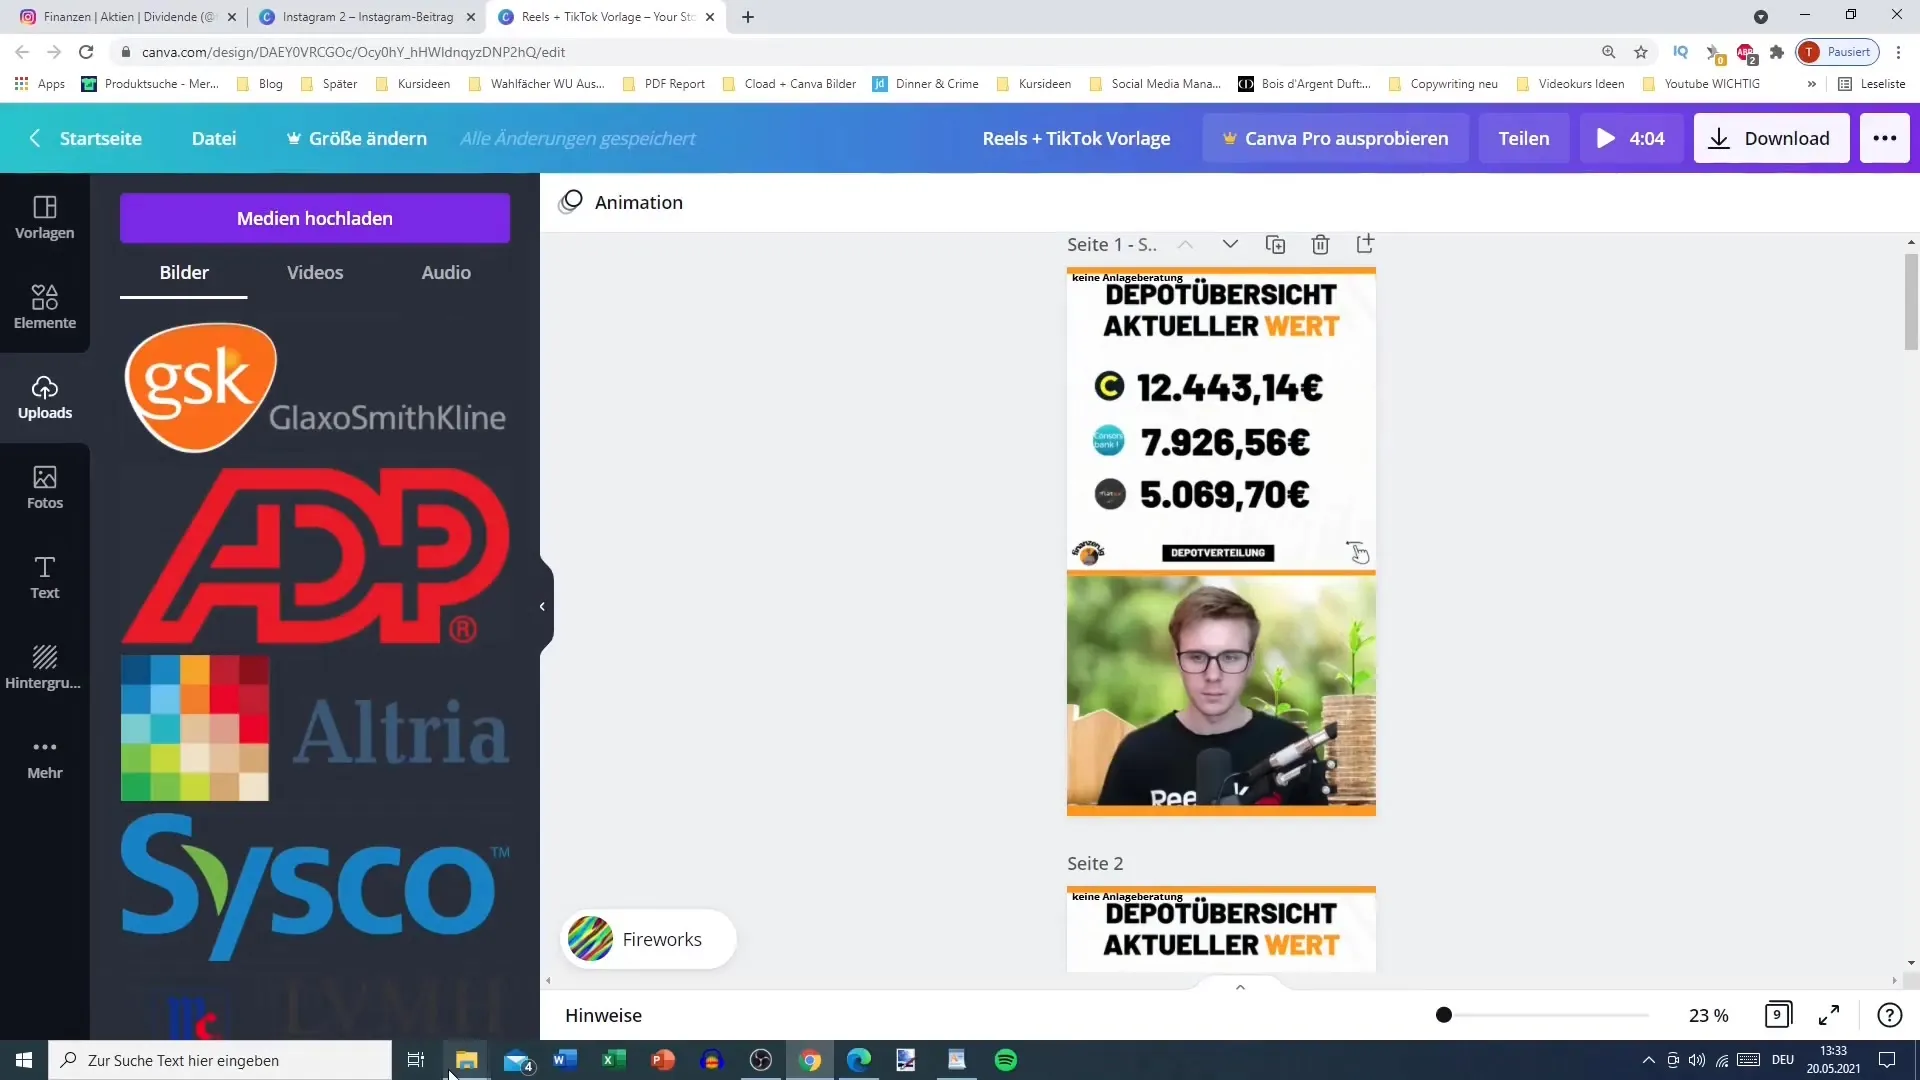This screenshot has width=1920, height=1080.
Task: Select the Seite 2 design canvas
Action: click(x=1221, y=929)
